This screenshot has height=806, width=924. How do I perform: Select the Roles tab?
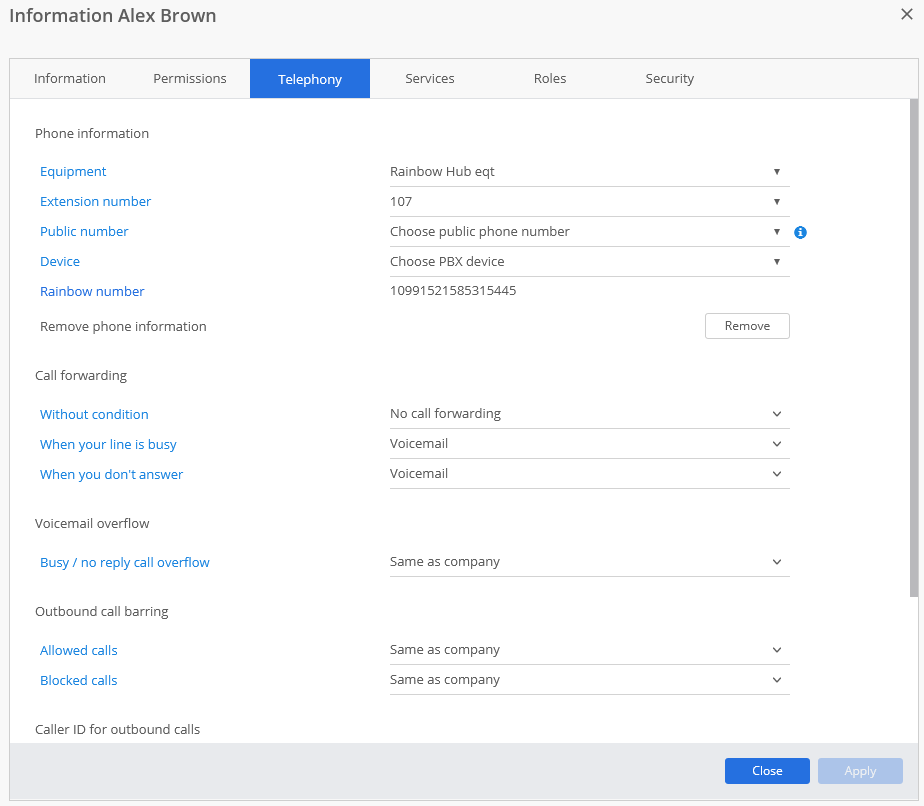tap(550, 78)
